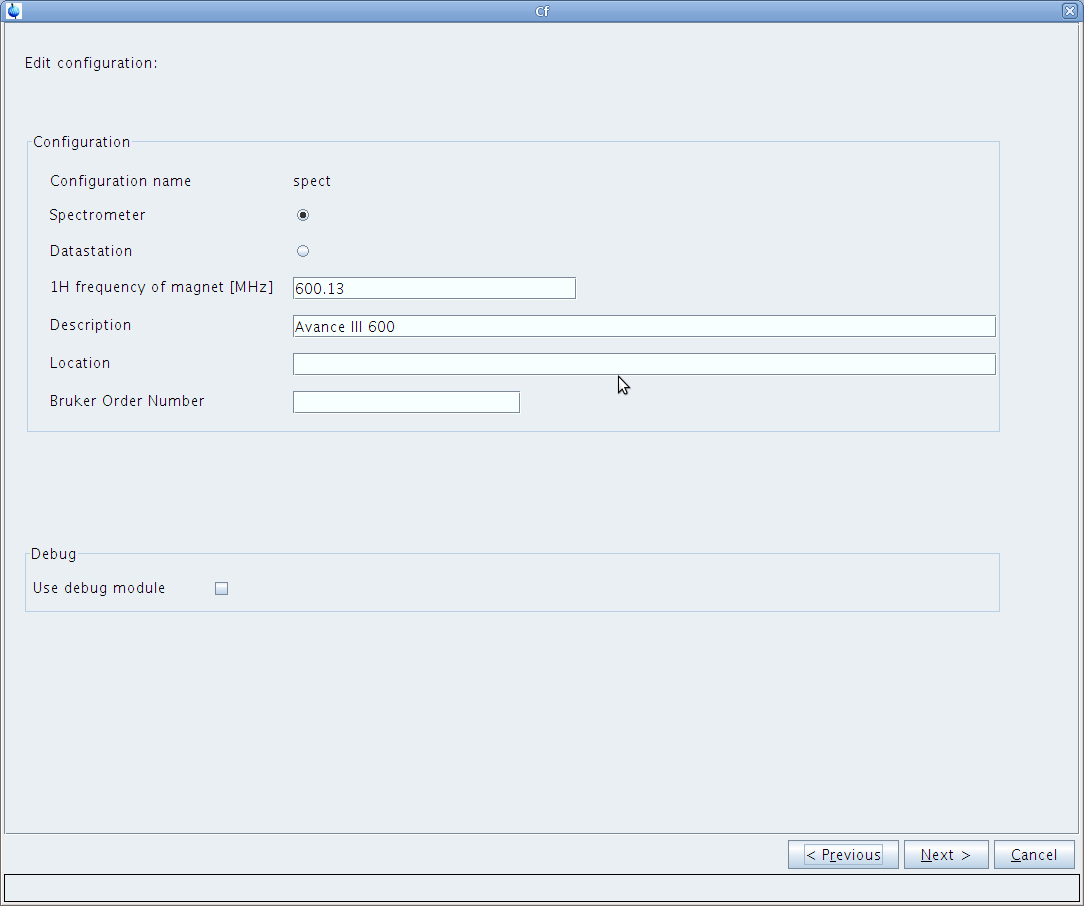Choose the Datastation radio option
1084x906 pixels.
(x=303, y=251)
